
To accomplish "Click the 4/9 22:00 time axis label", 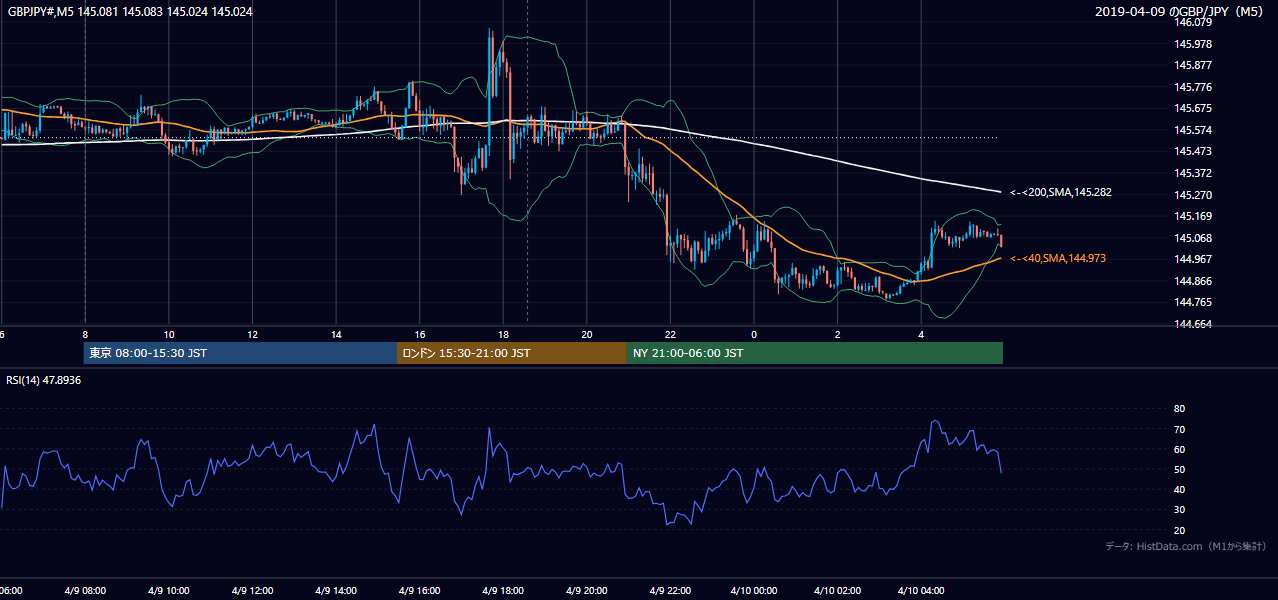I will click(671, 590).
